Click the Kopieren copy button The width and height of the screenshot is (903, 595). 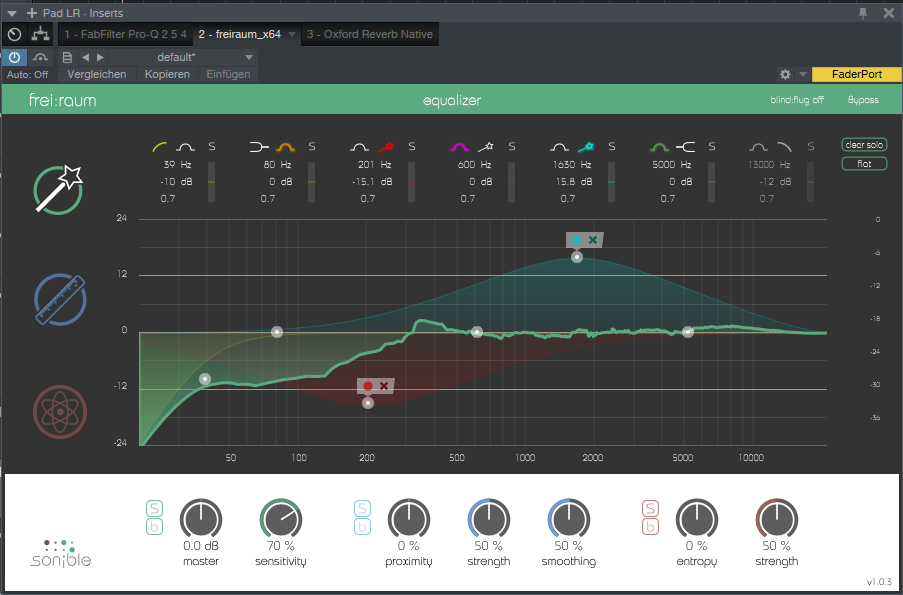tap(167, 74)
